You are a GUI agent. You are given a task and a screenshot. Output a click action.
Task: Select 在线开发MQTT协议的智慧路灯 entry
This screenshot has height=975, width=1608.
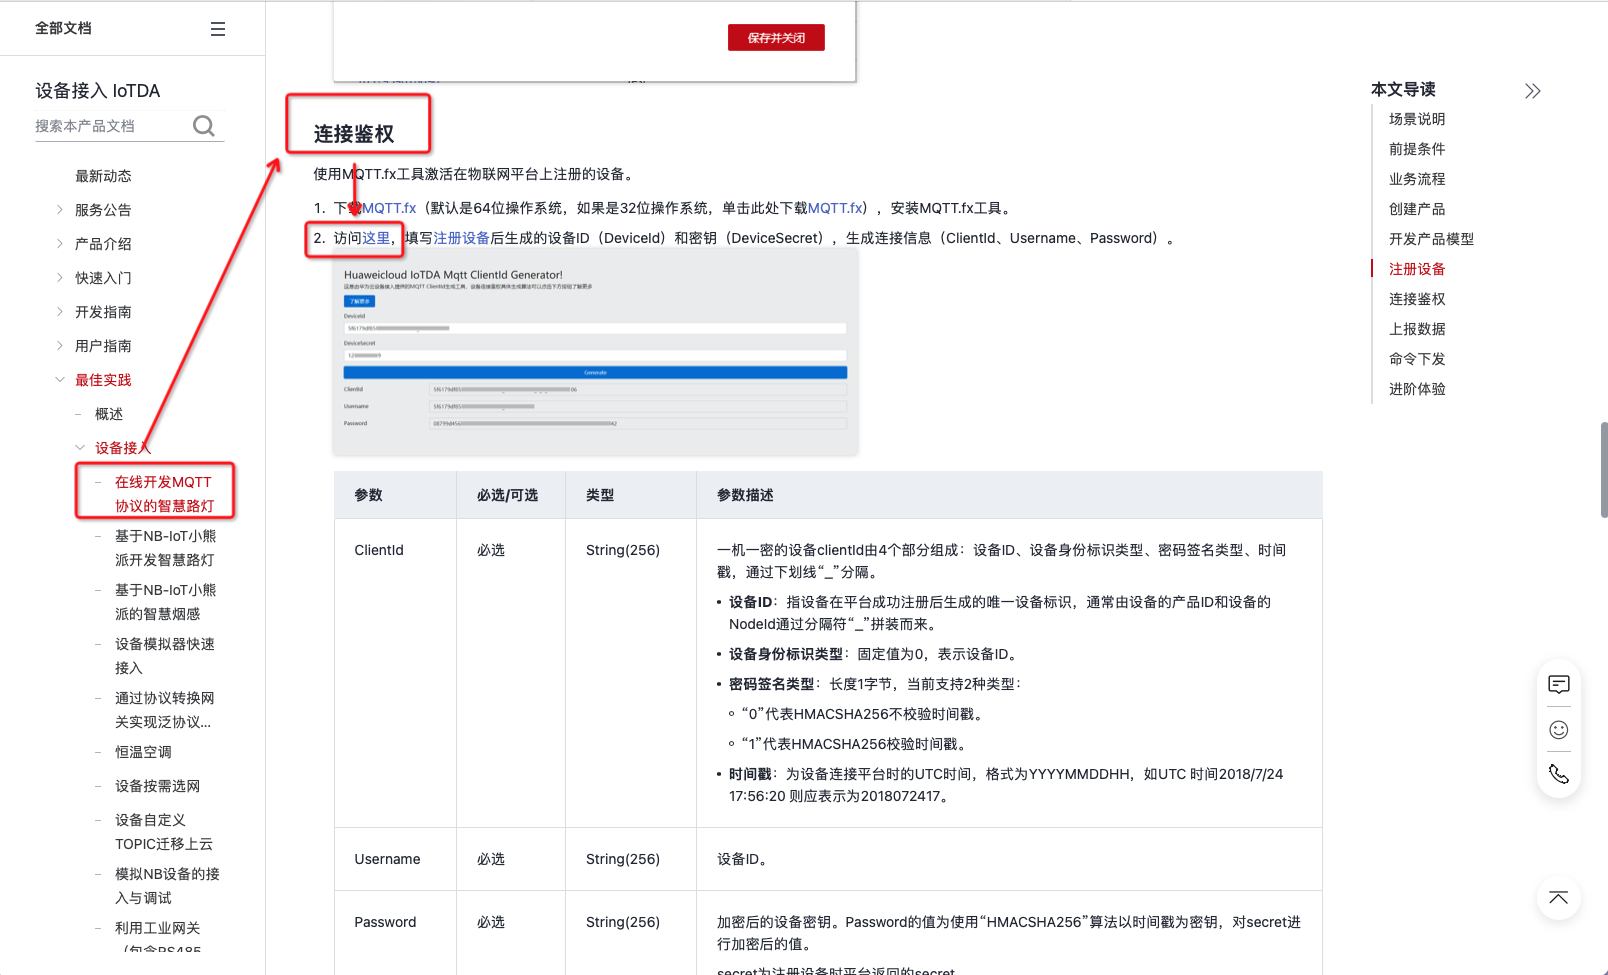[165, 494]
